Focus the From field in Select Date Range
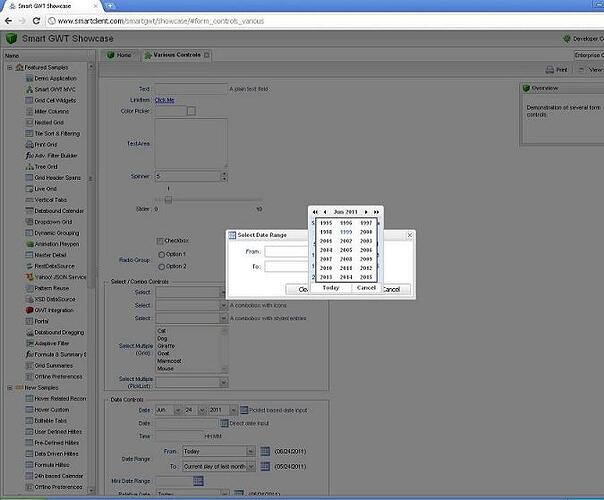 tap(287, 252)
